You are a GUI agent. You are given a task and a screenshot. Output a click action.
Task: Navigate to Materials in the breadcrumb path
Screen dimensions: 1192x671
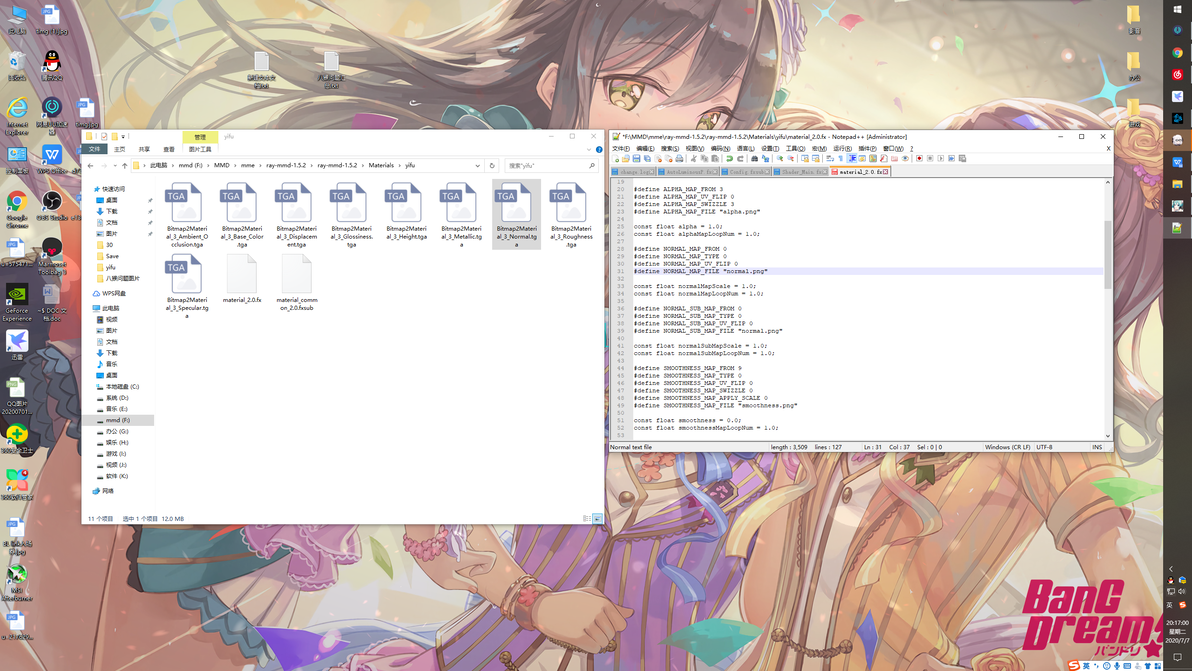(x=381, y=165)
